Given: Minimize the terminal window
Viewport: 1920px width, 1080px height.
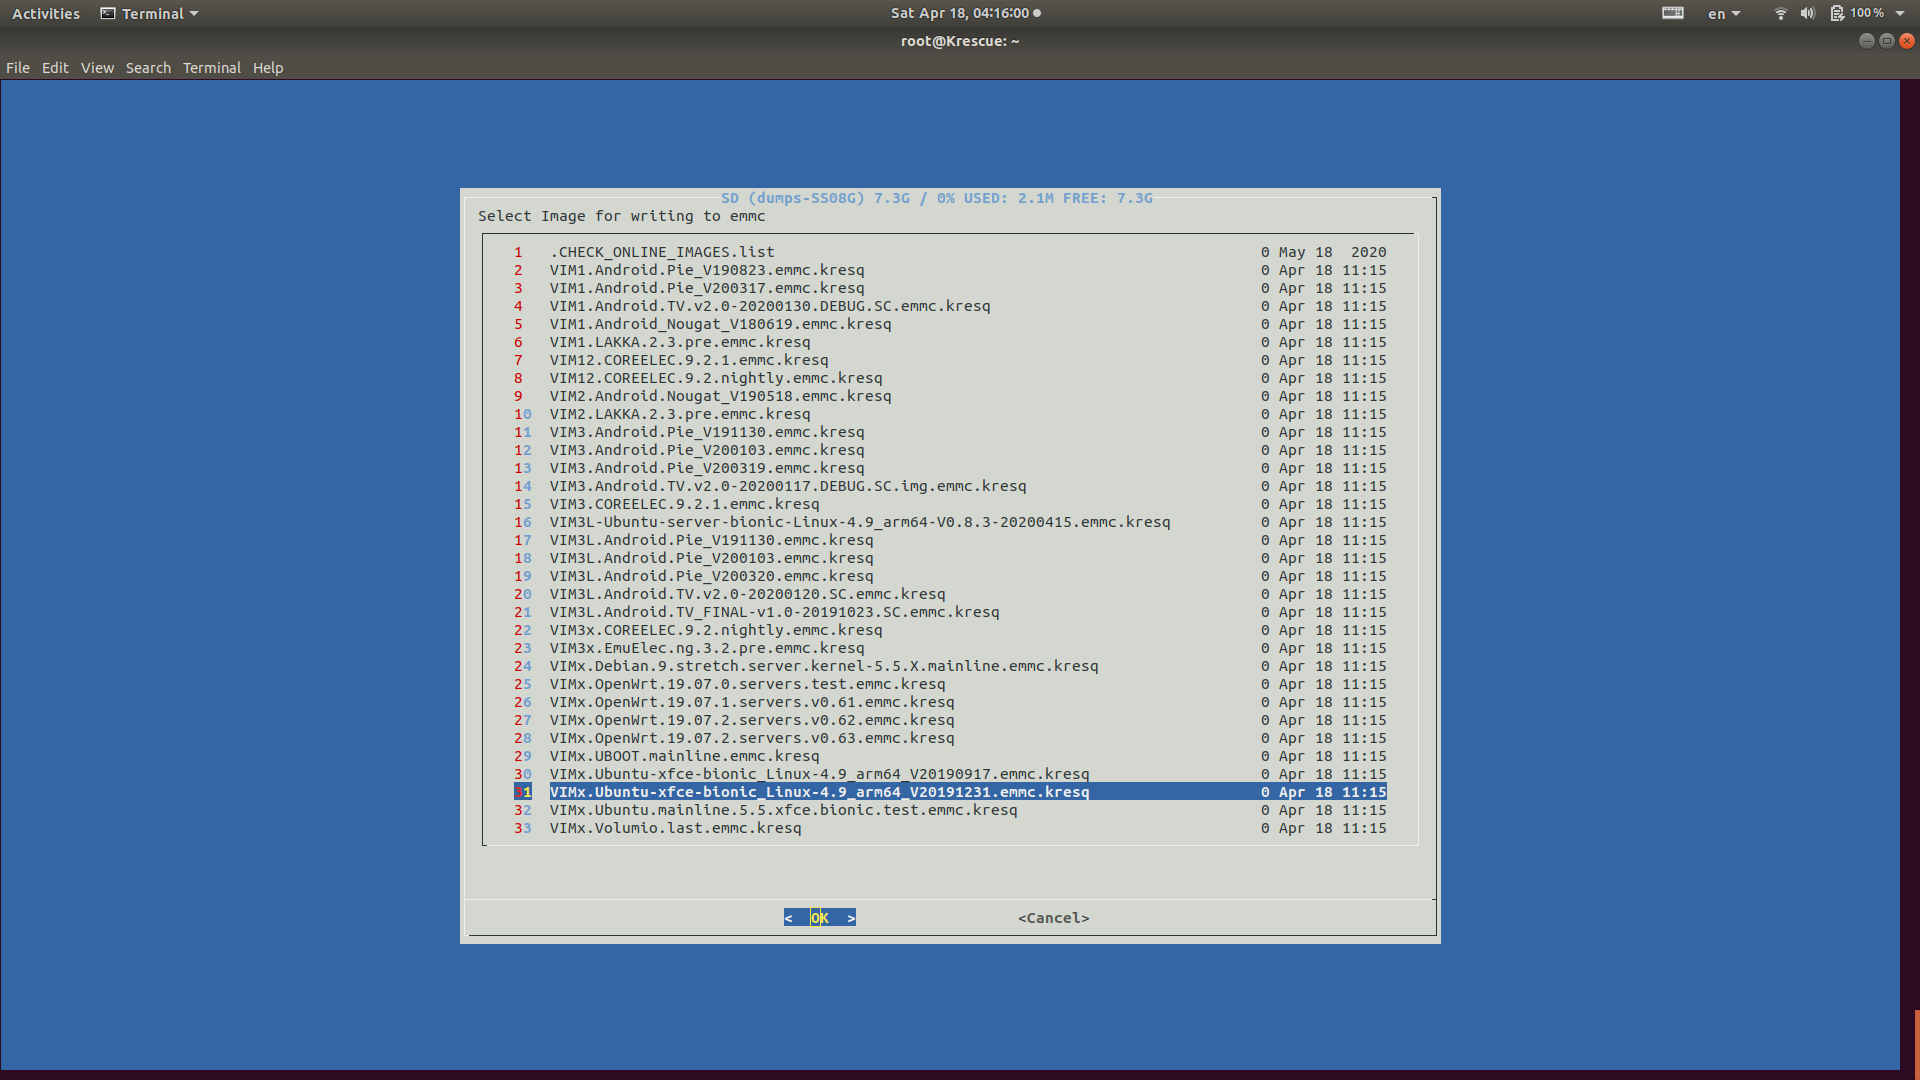Looking at the screenshot, I should point(1866,41).
